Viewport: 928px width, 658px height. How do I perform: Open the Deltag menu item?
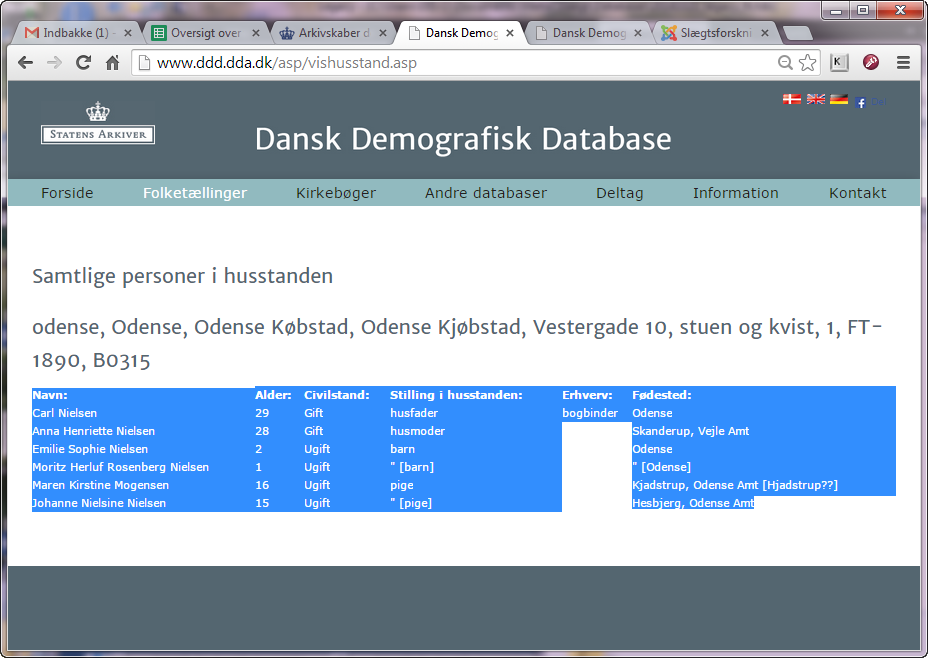point(619,193)
